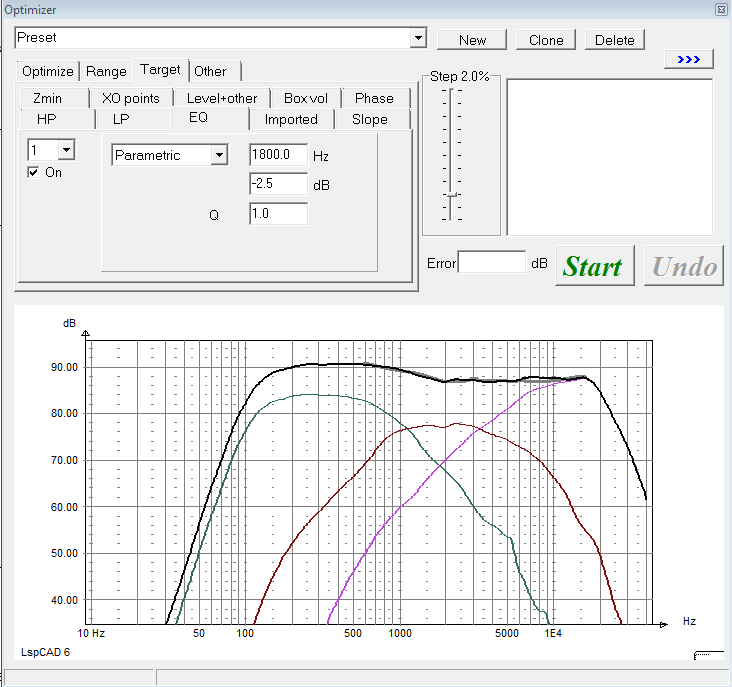Click the frequency Hz input field

[x=278, y=155]
